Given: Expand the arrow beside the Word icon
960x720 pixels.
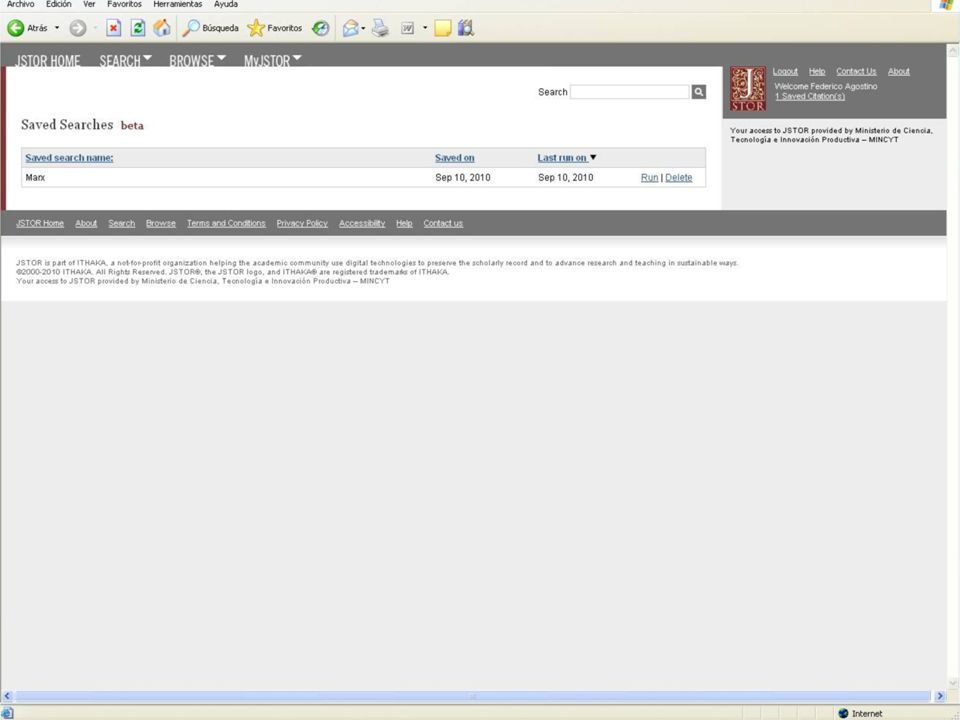Looking at the screenshot, I should click(425, 28).
